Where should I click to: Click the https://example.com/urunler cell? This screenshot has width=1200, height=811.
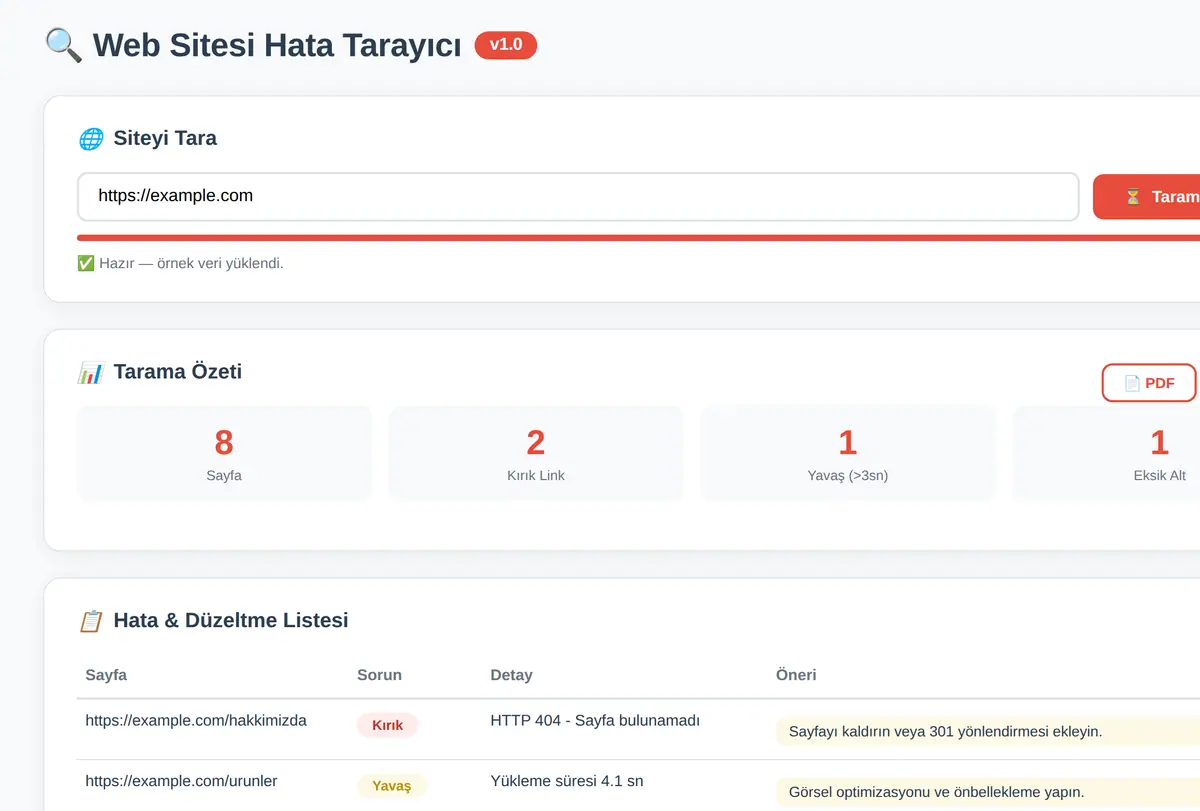[x=181, y=780]
